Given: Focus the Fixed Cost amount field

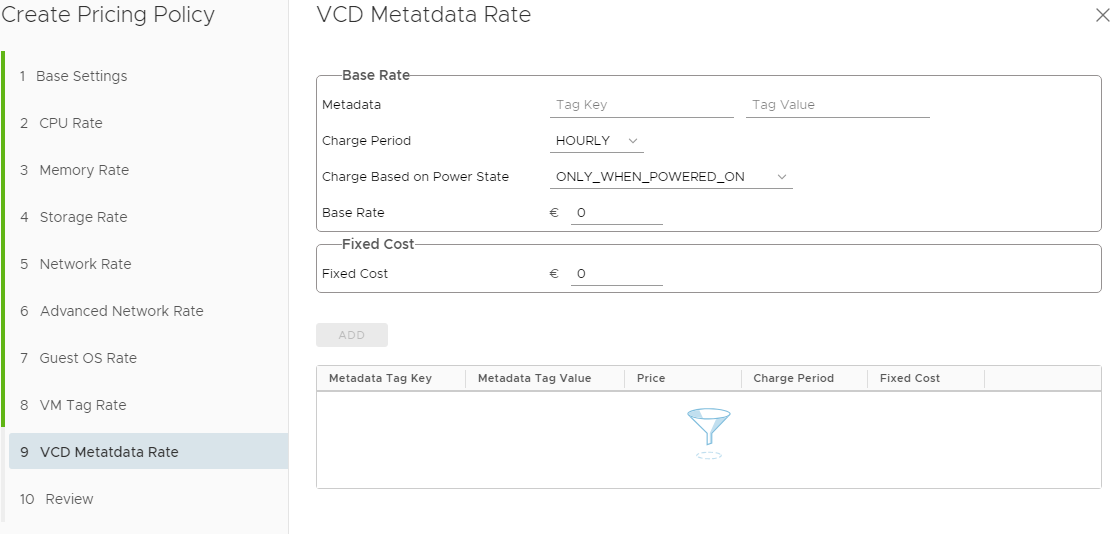Looking at the screenshot, I should tap(616, 274).
